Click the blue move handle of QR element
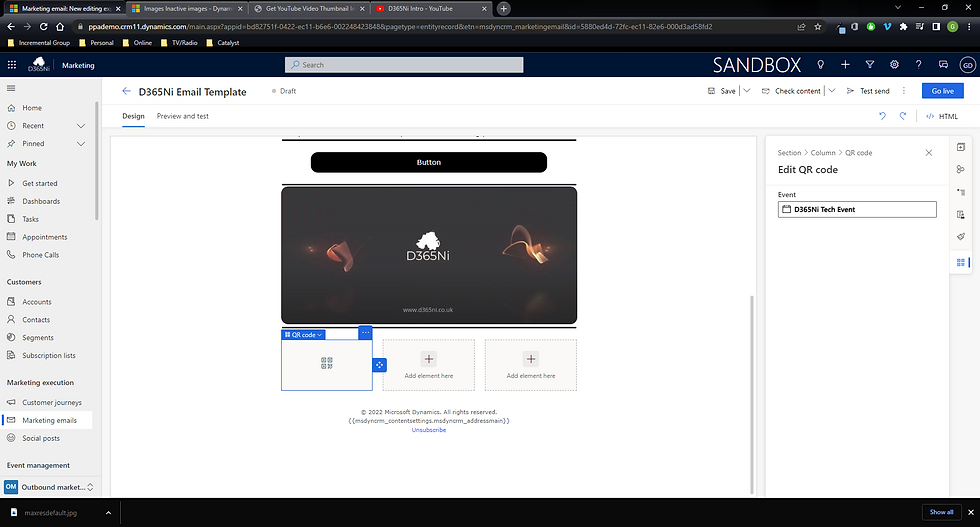The width and height of the screenshot is (980, 527). coord(379,365)
